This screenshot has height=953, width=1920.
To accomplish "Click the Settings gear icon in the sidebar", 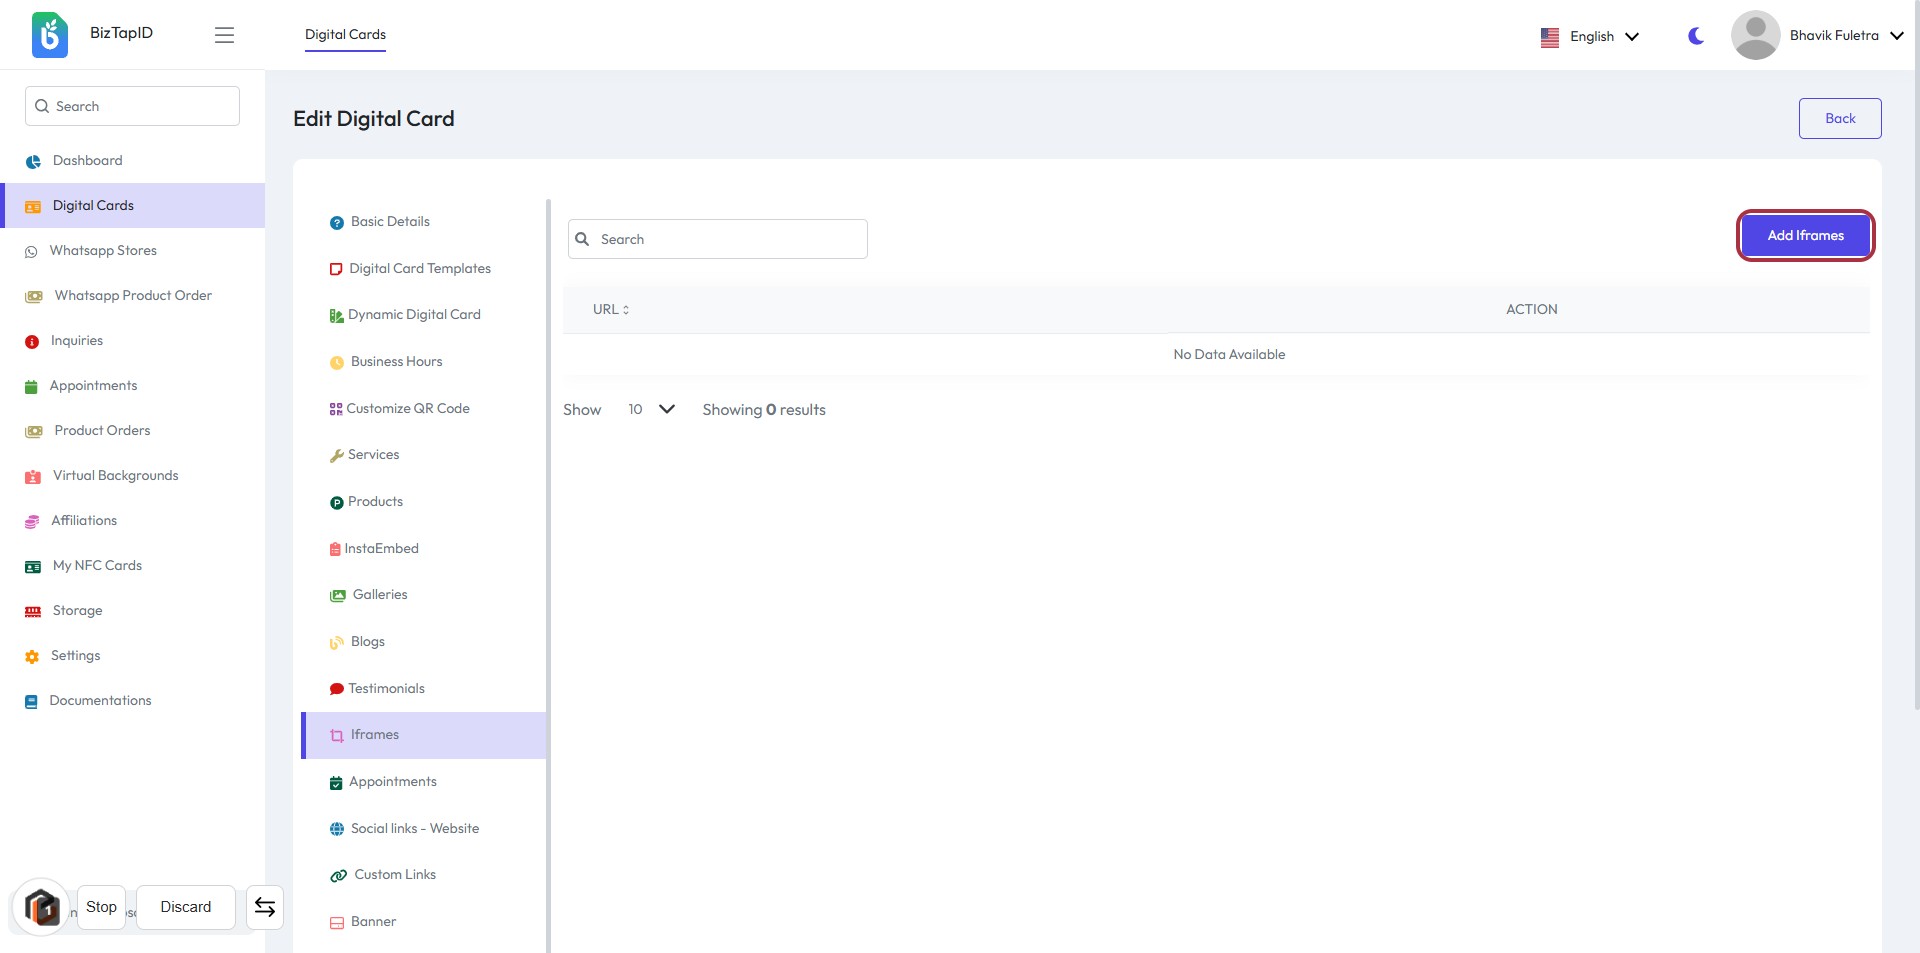I will coord(32,657).
